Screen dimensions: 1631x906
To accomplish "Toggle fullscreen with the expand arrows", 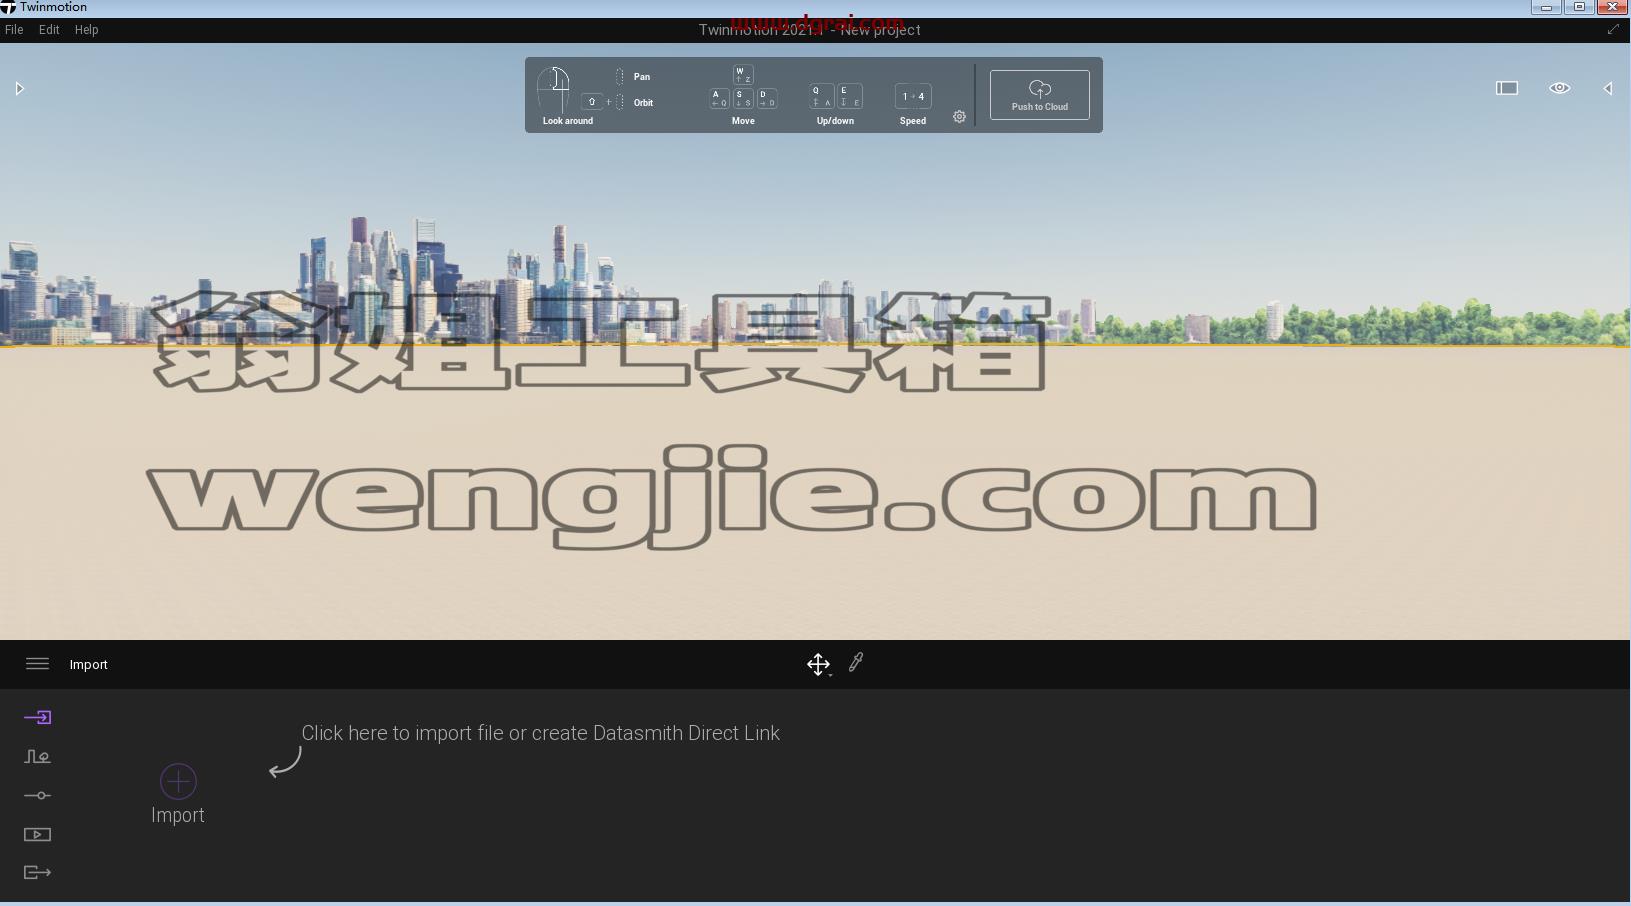I will [x=1613, y=29].
